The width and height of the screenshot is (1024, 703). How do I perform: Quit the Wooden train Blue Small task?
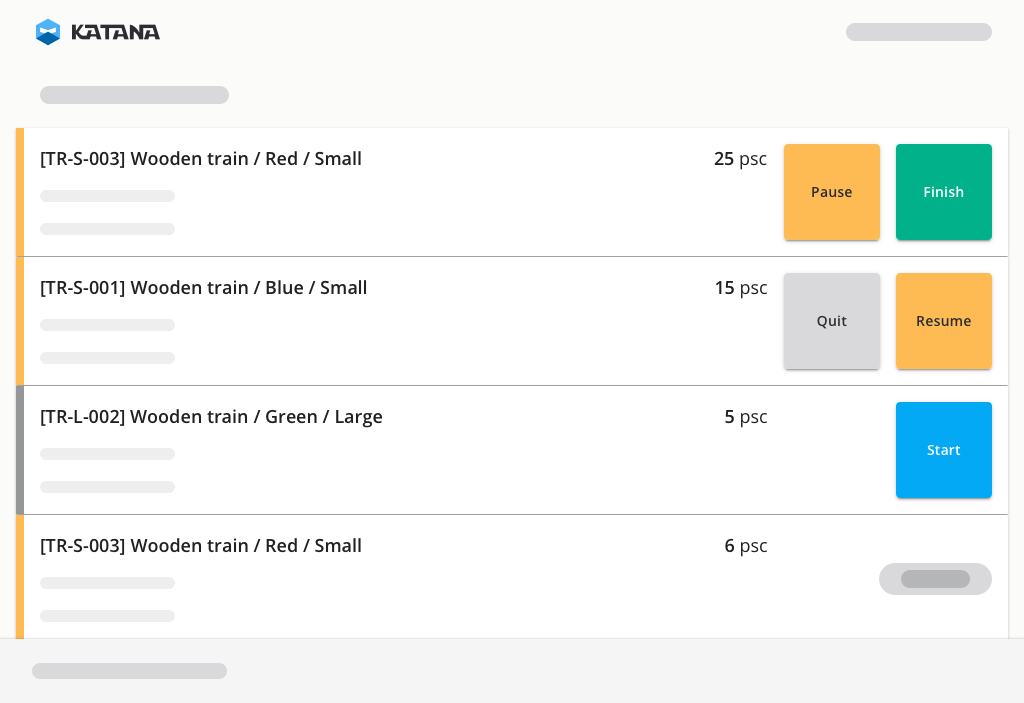click(831, 321)
